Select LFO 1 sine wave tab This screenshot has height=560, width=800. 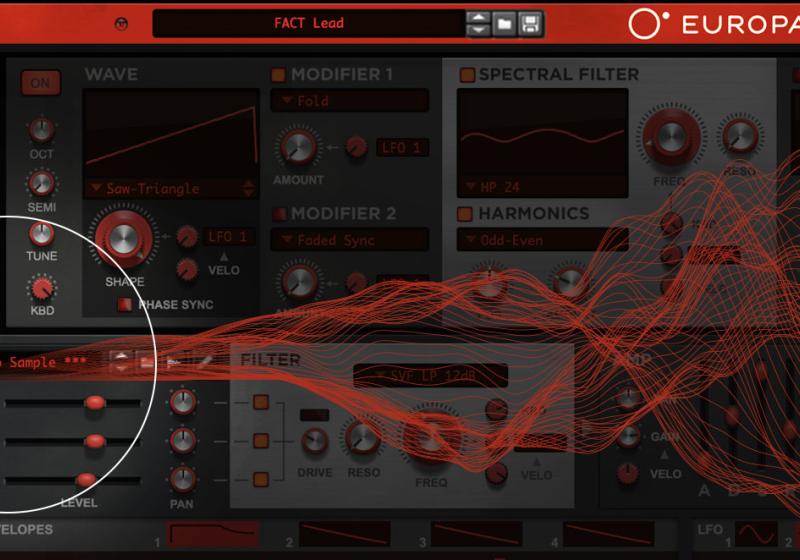point(756,534)
